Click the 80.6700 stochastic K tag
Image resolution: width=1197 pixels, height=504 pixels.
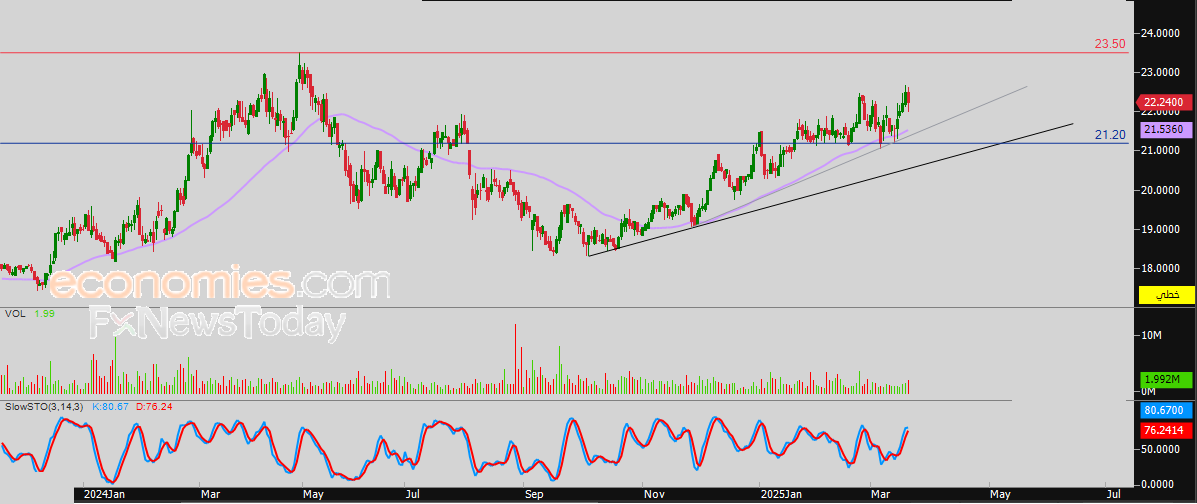1165,410
